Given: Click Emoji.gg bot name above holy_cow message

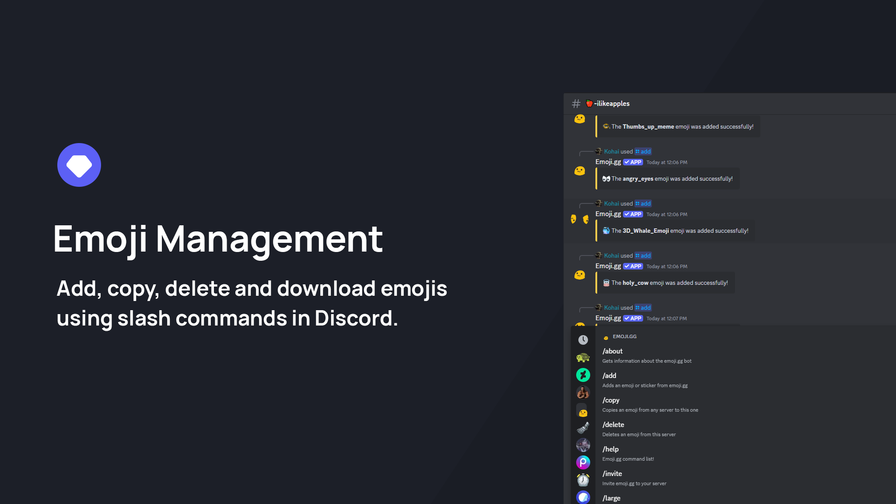Looking at the screenshot, I should coord(608,266).
